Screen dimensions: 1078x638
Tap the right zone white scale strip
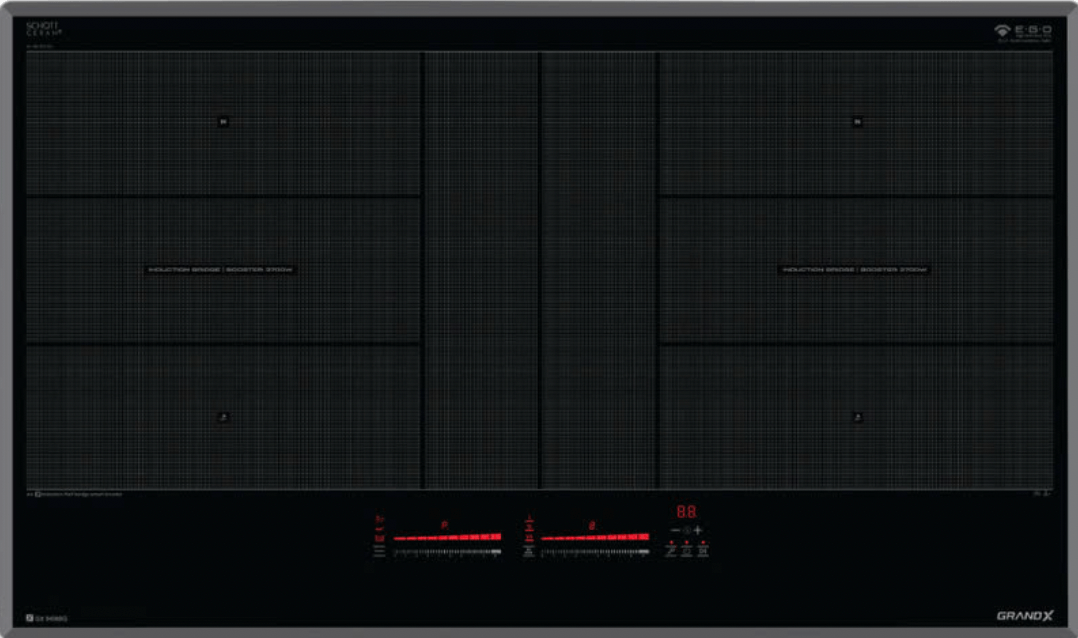click(x=595, y=551)
